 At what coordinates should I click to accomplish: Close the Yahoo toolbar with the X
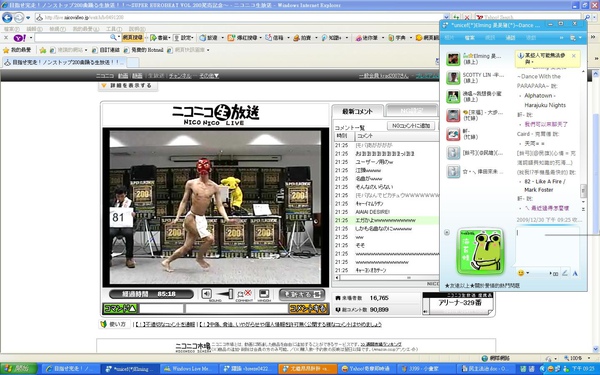pyautogui.click(x=6, y=38)
